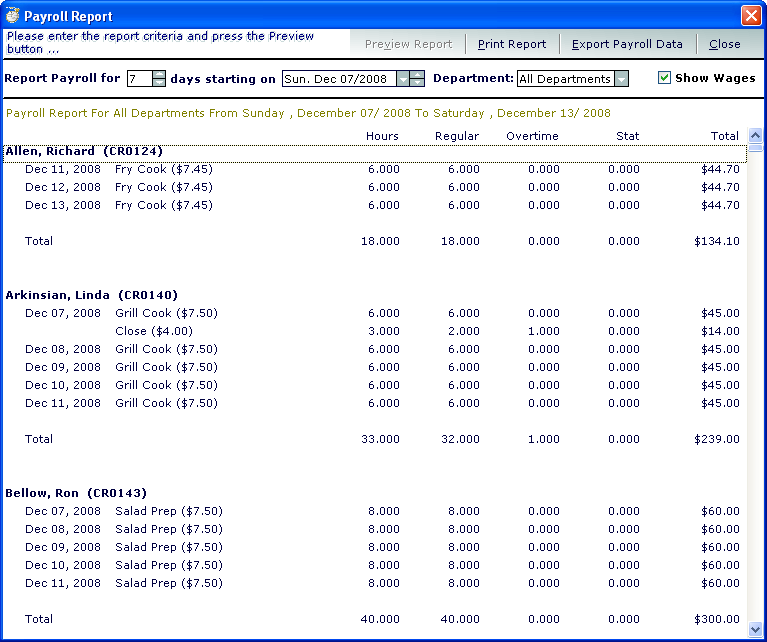Decrease the number of days with down arrow

click(159, 83)
